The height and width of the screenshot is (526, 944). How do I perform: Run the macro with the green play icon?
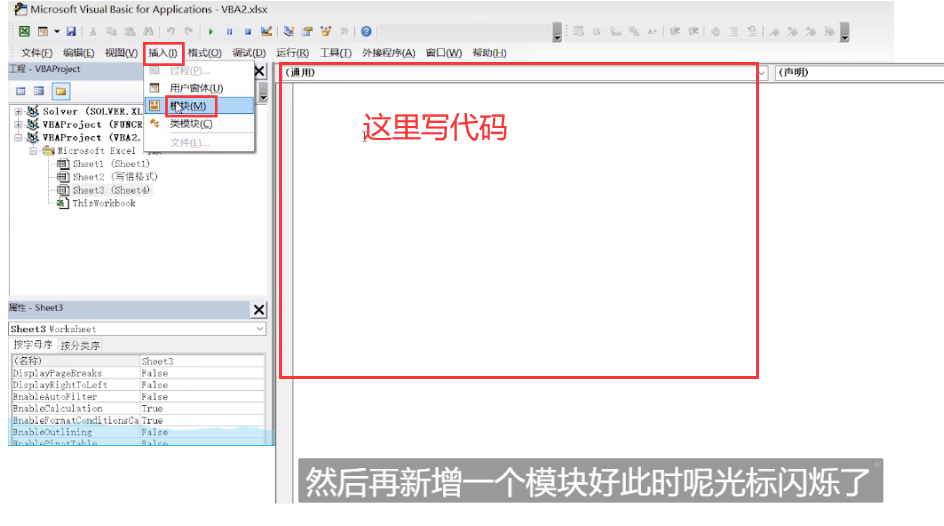tap(211, 31)
